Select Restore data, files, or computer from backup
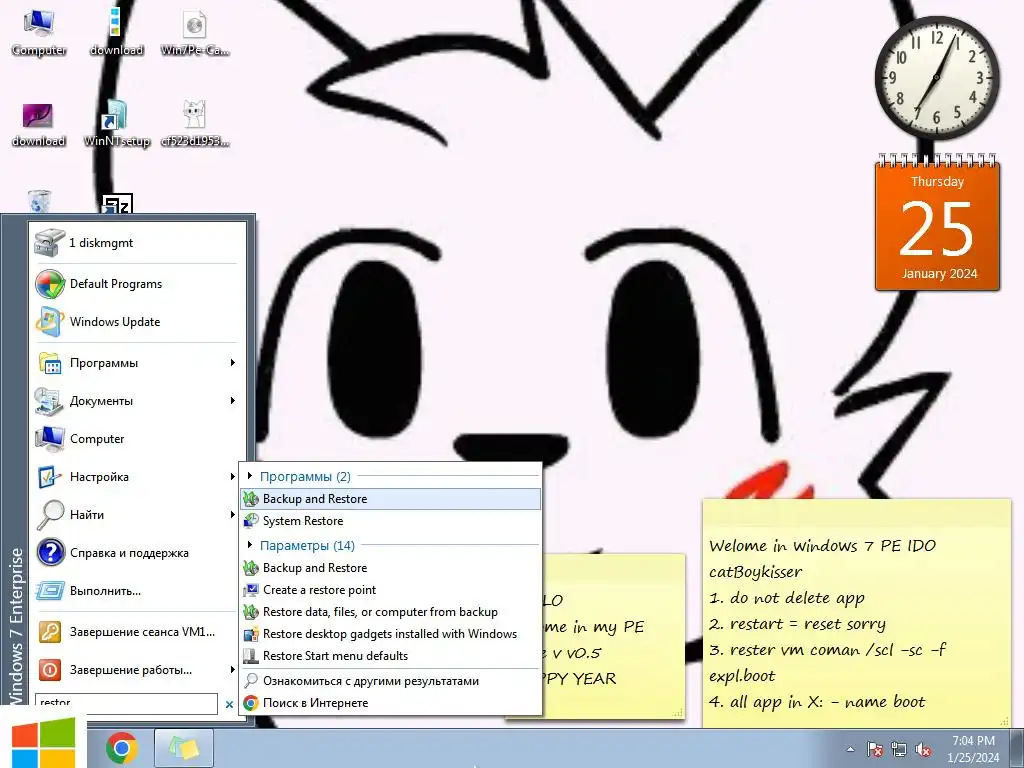This screenshot has width=1024, height=768. click(391, 612)
